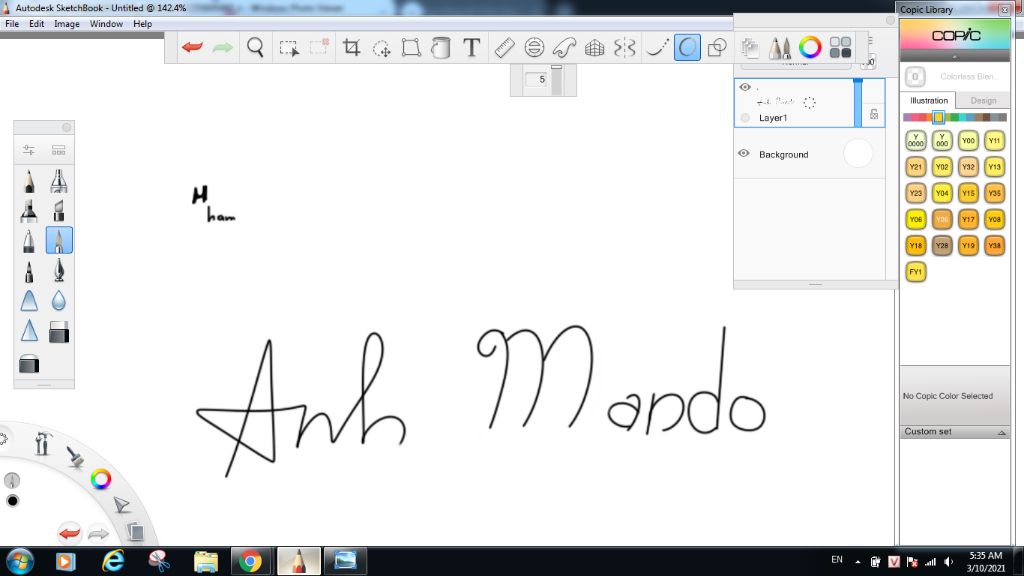Pick Copic color Y00
This screenshot has width=1024, height=576.
coord(968,140)
